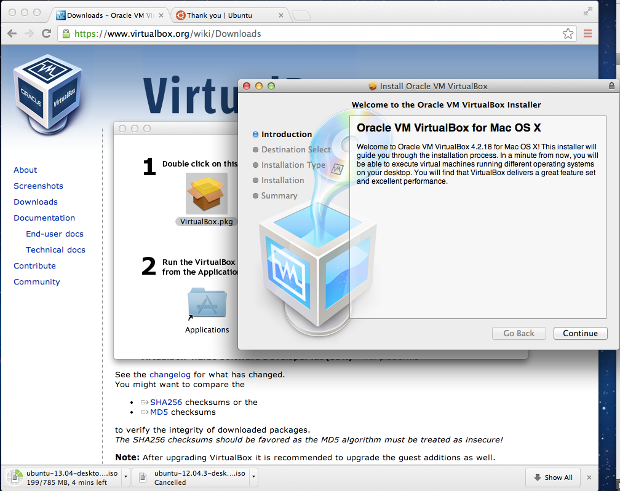This screenshot has height=491, width=620.
Task: Click the green SSL padlock in address bar
Action: pos(66,34)
